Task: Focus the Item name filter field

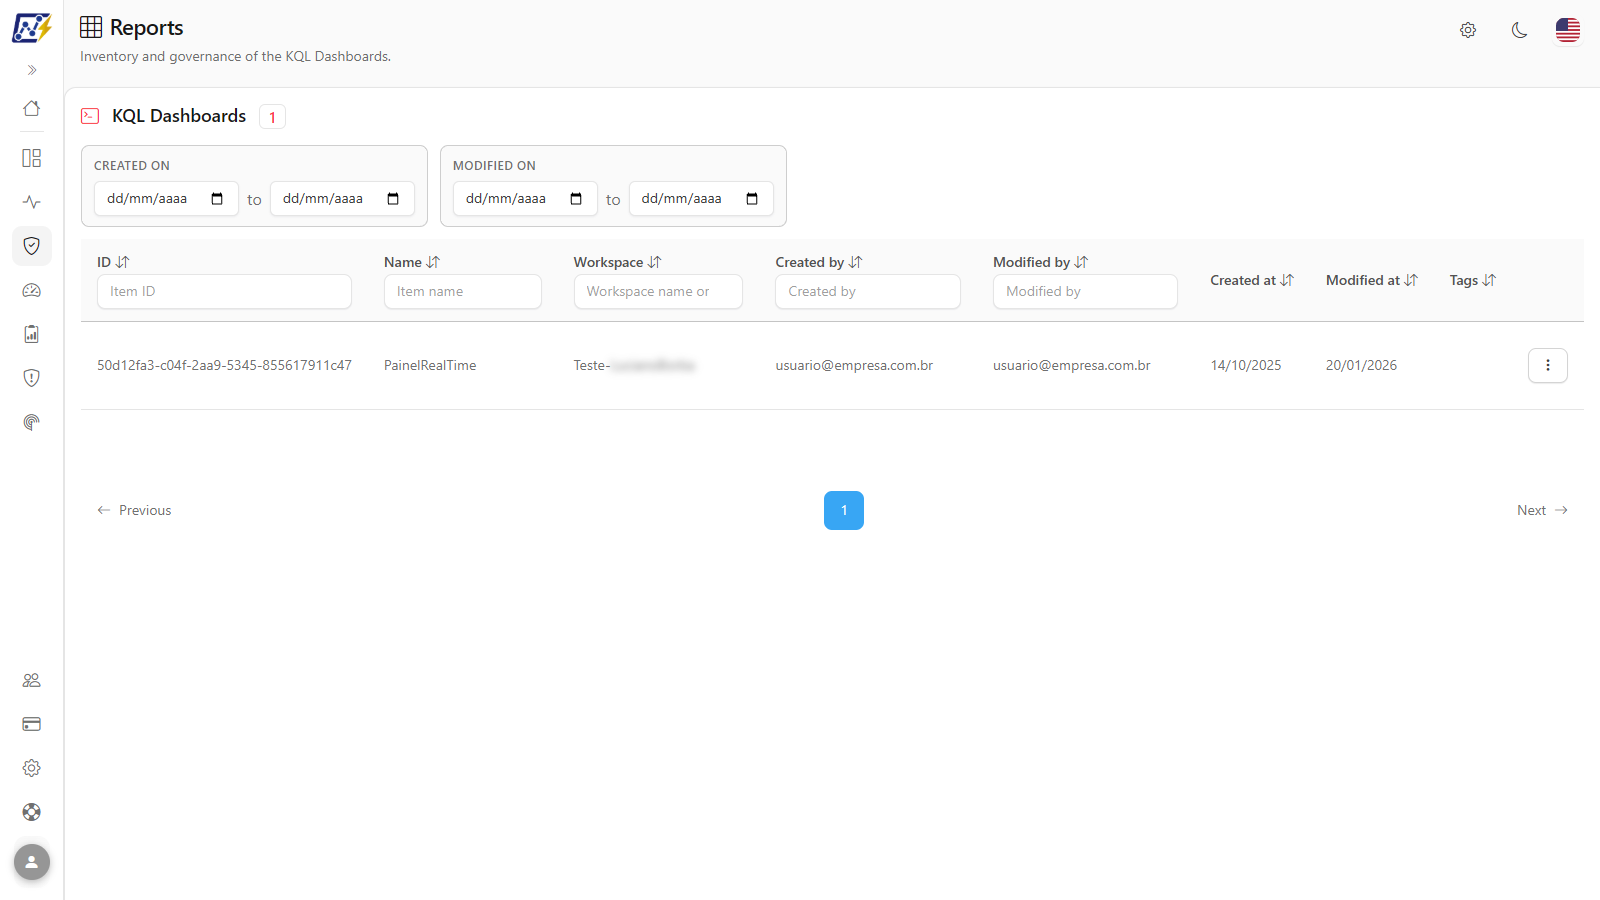Action: pyautogui.click(x=463, y=292)
